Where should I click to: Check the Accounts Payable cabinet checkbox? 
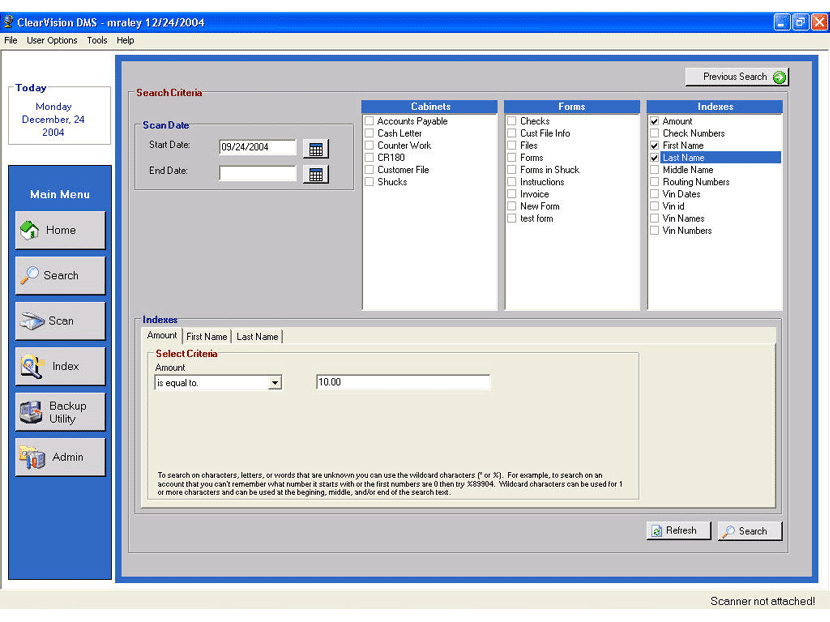point(369,121)
